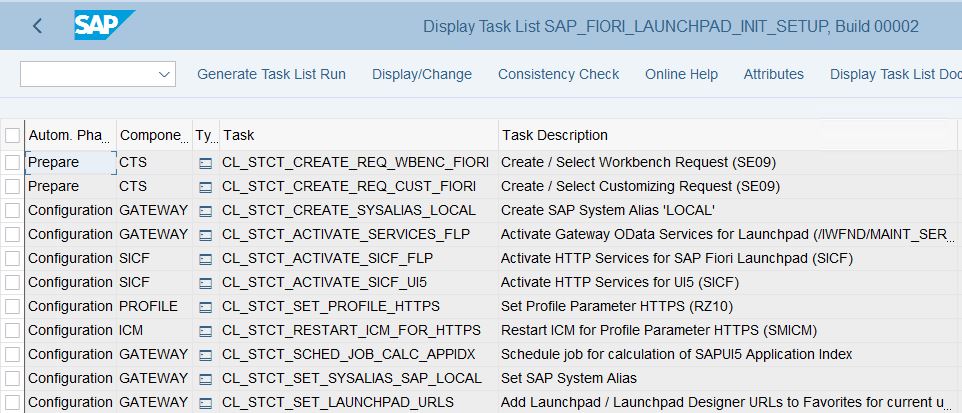Click type icon for CL_STCT_CREATE_REQ_WBENC_FIORI
Screen dimensions: 962x413
[206, 163]
